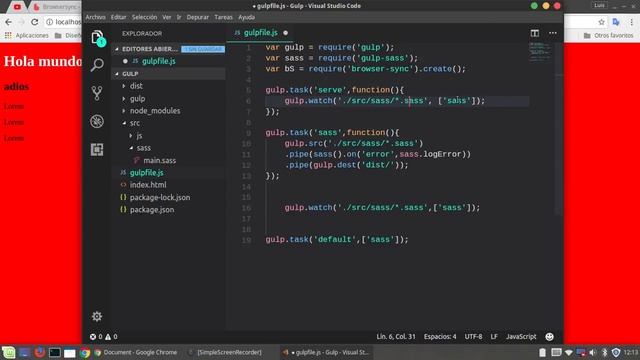Open the Depurar menu
640x360 pixels.
198,17
